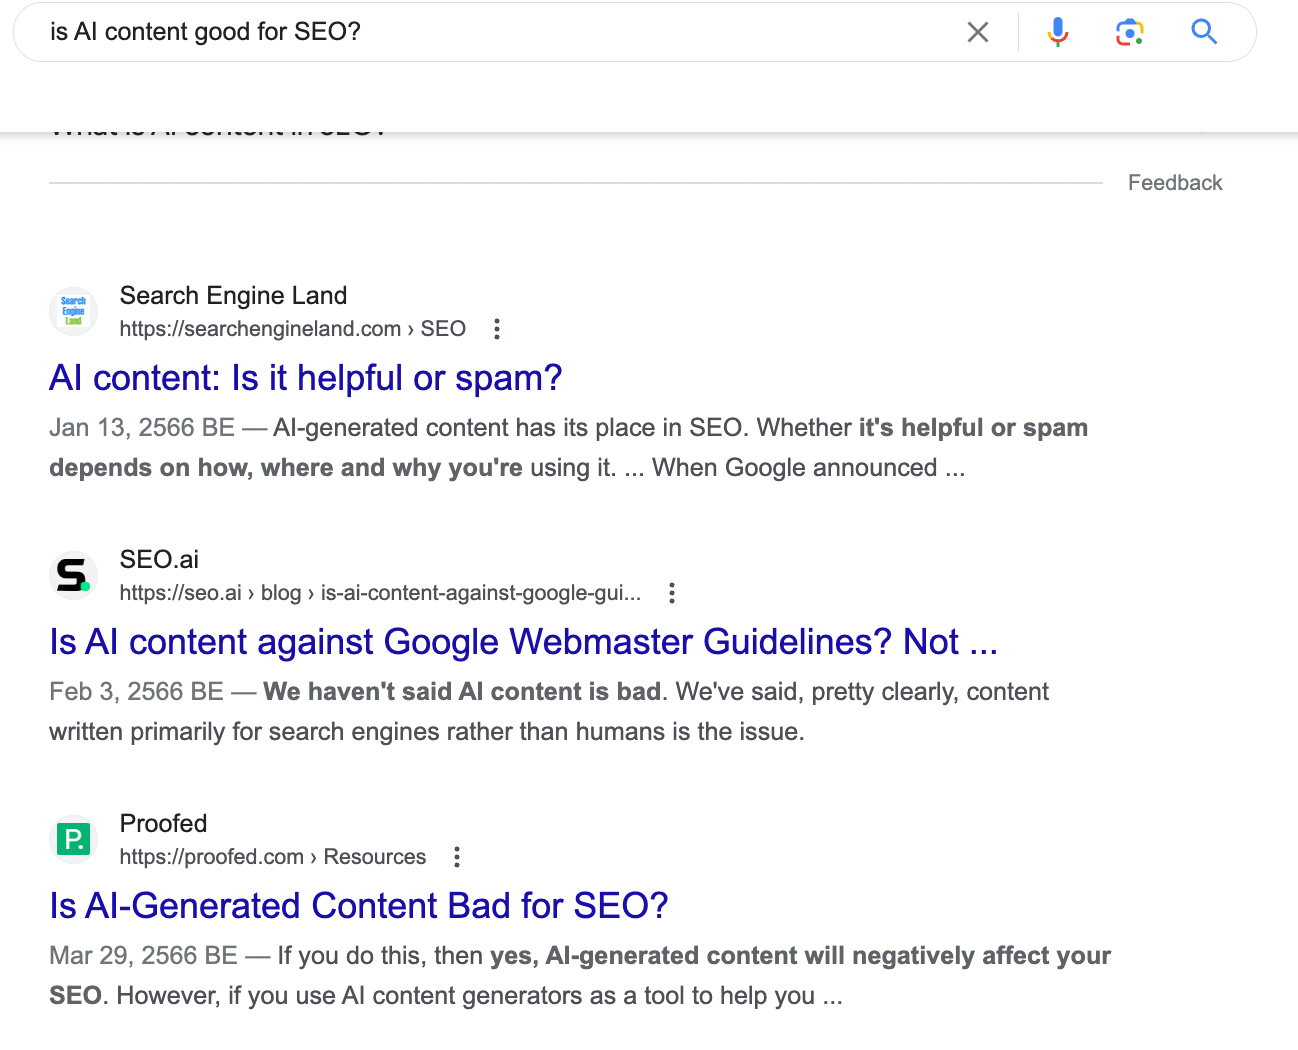Click the Proofed site name
The width and height of the screenshot is (1298, 1050).
(x=163, y=823)
